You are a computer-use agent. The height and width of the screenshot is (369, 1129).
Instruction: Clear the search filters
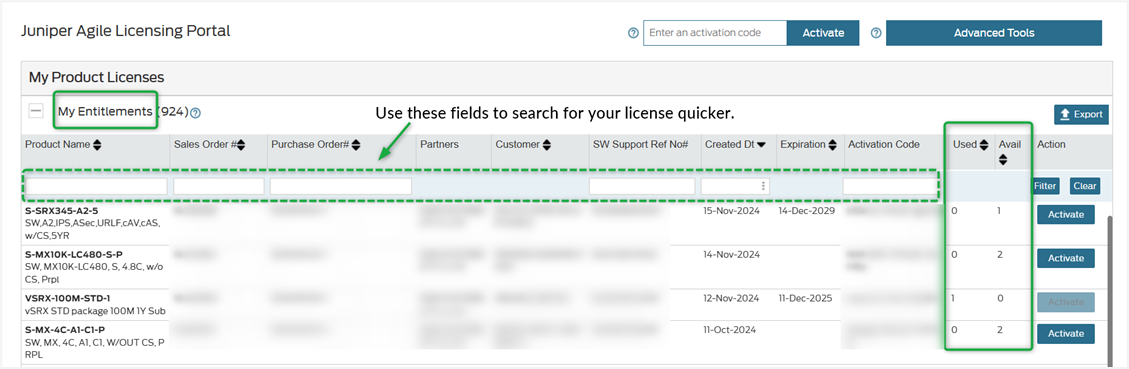(1084, 186)
